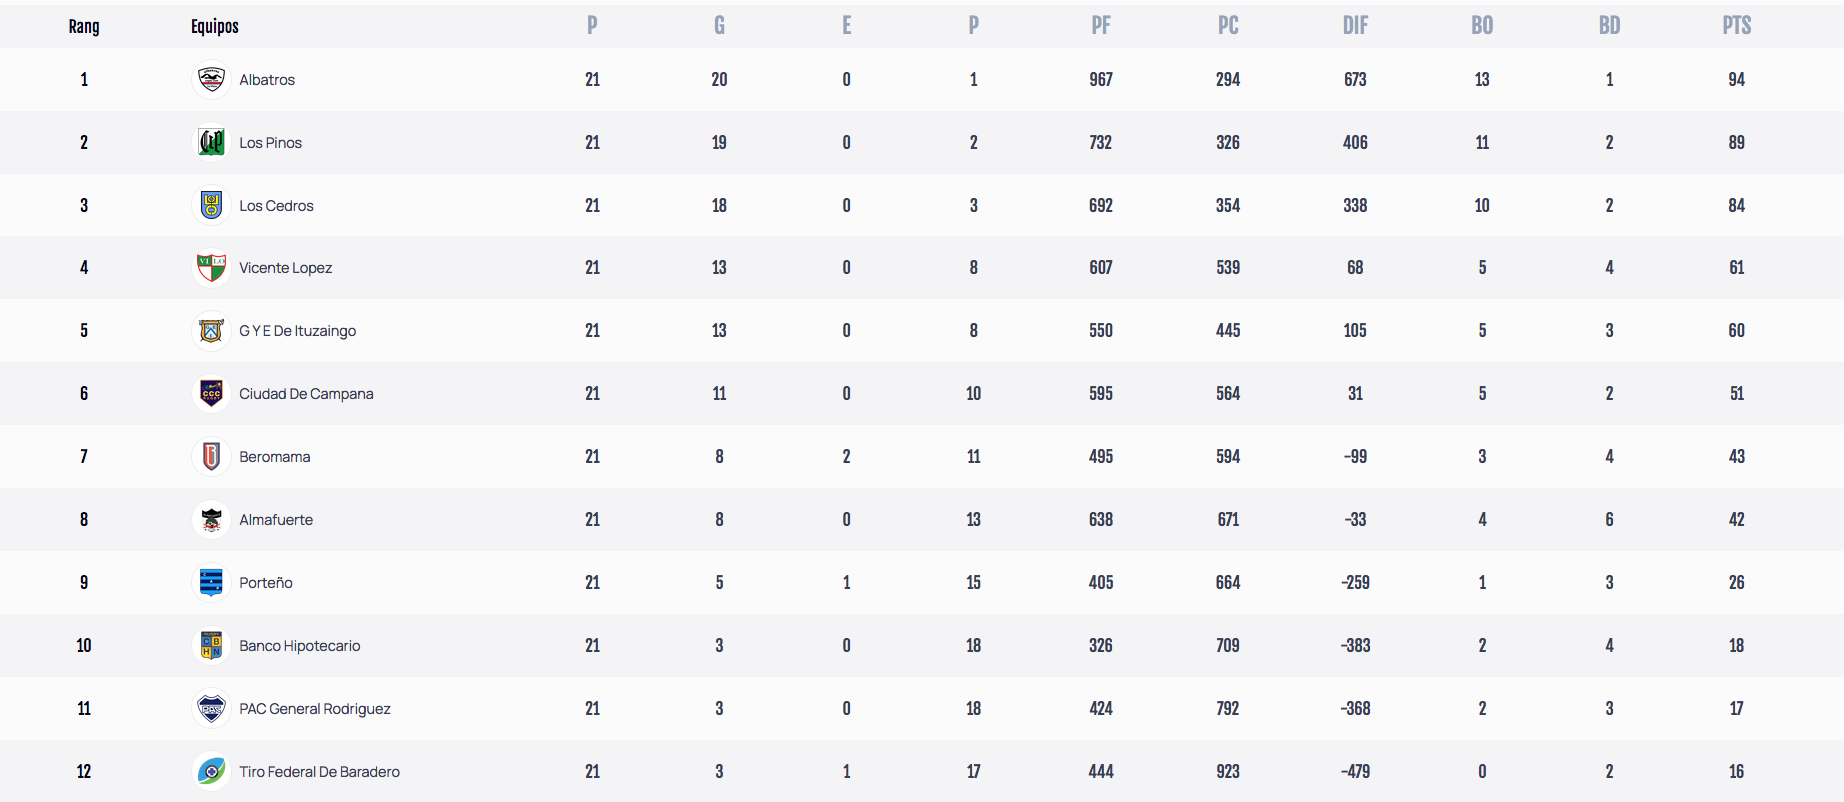Image resolution: width=1844 pixels, height=802 pixels.
Task: Click the Albatros team crest icon
Action: (211, 79)
